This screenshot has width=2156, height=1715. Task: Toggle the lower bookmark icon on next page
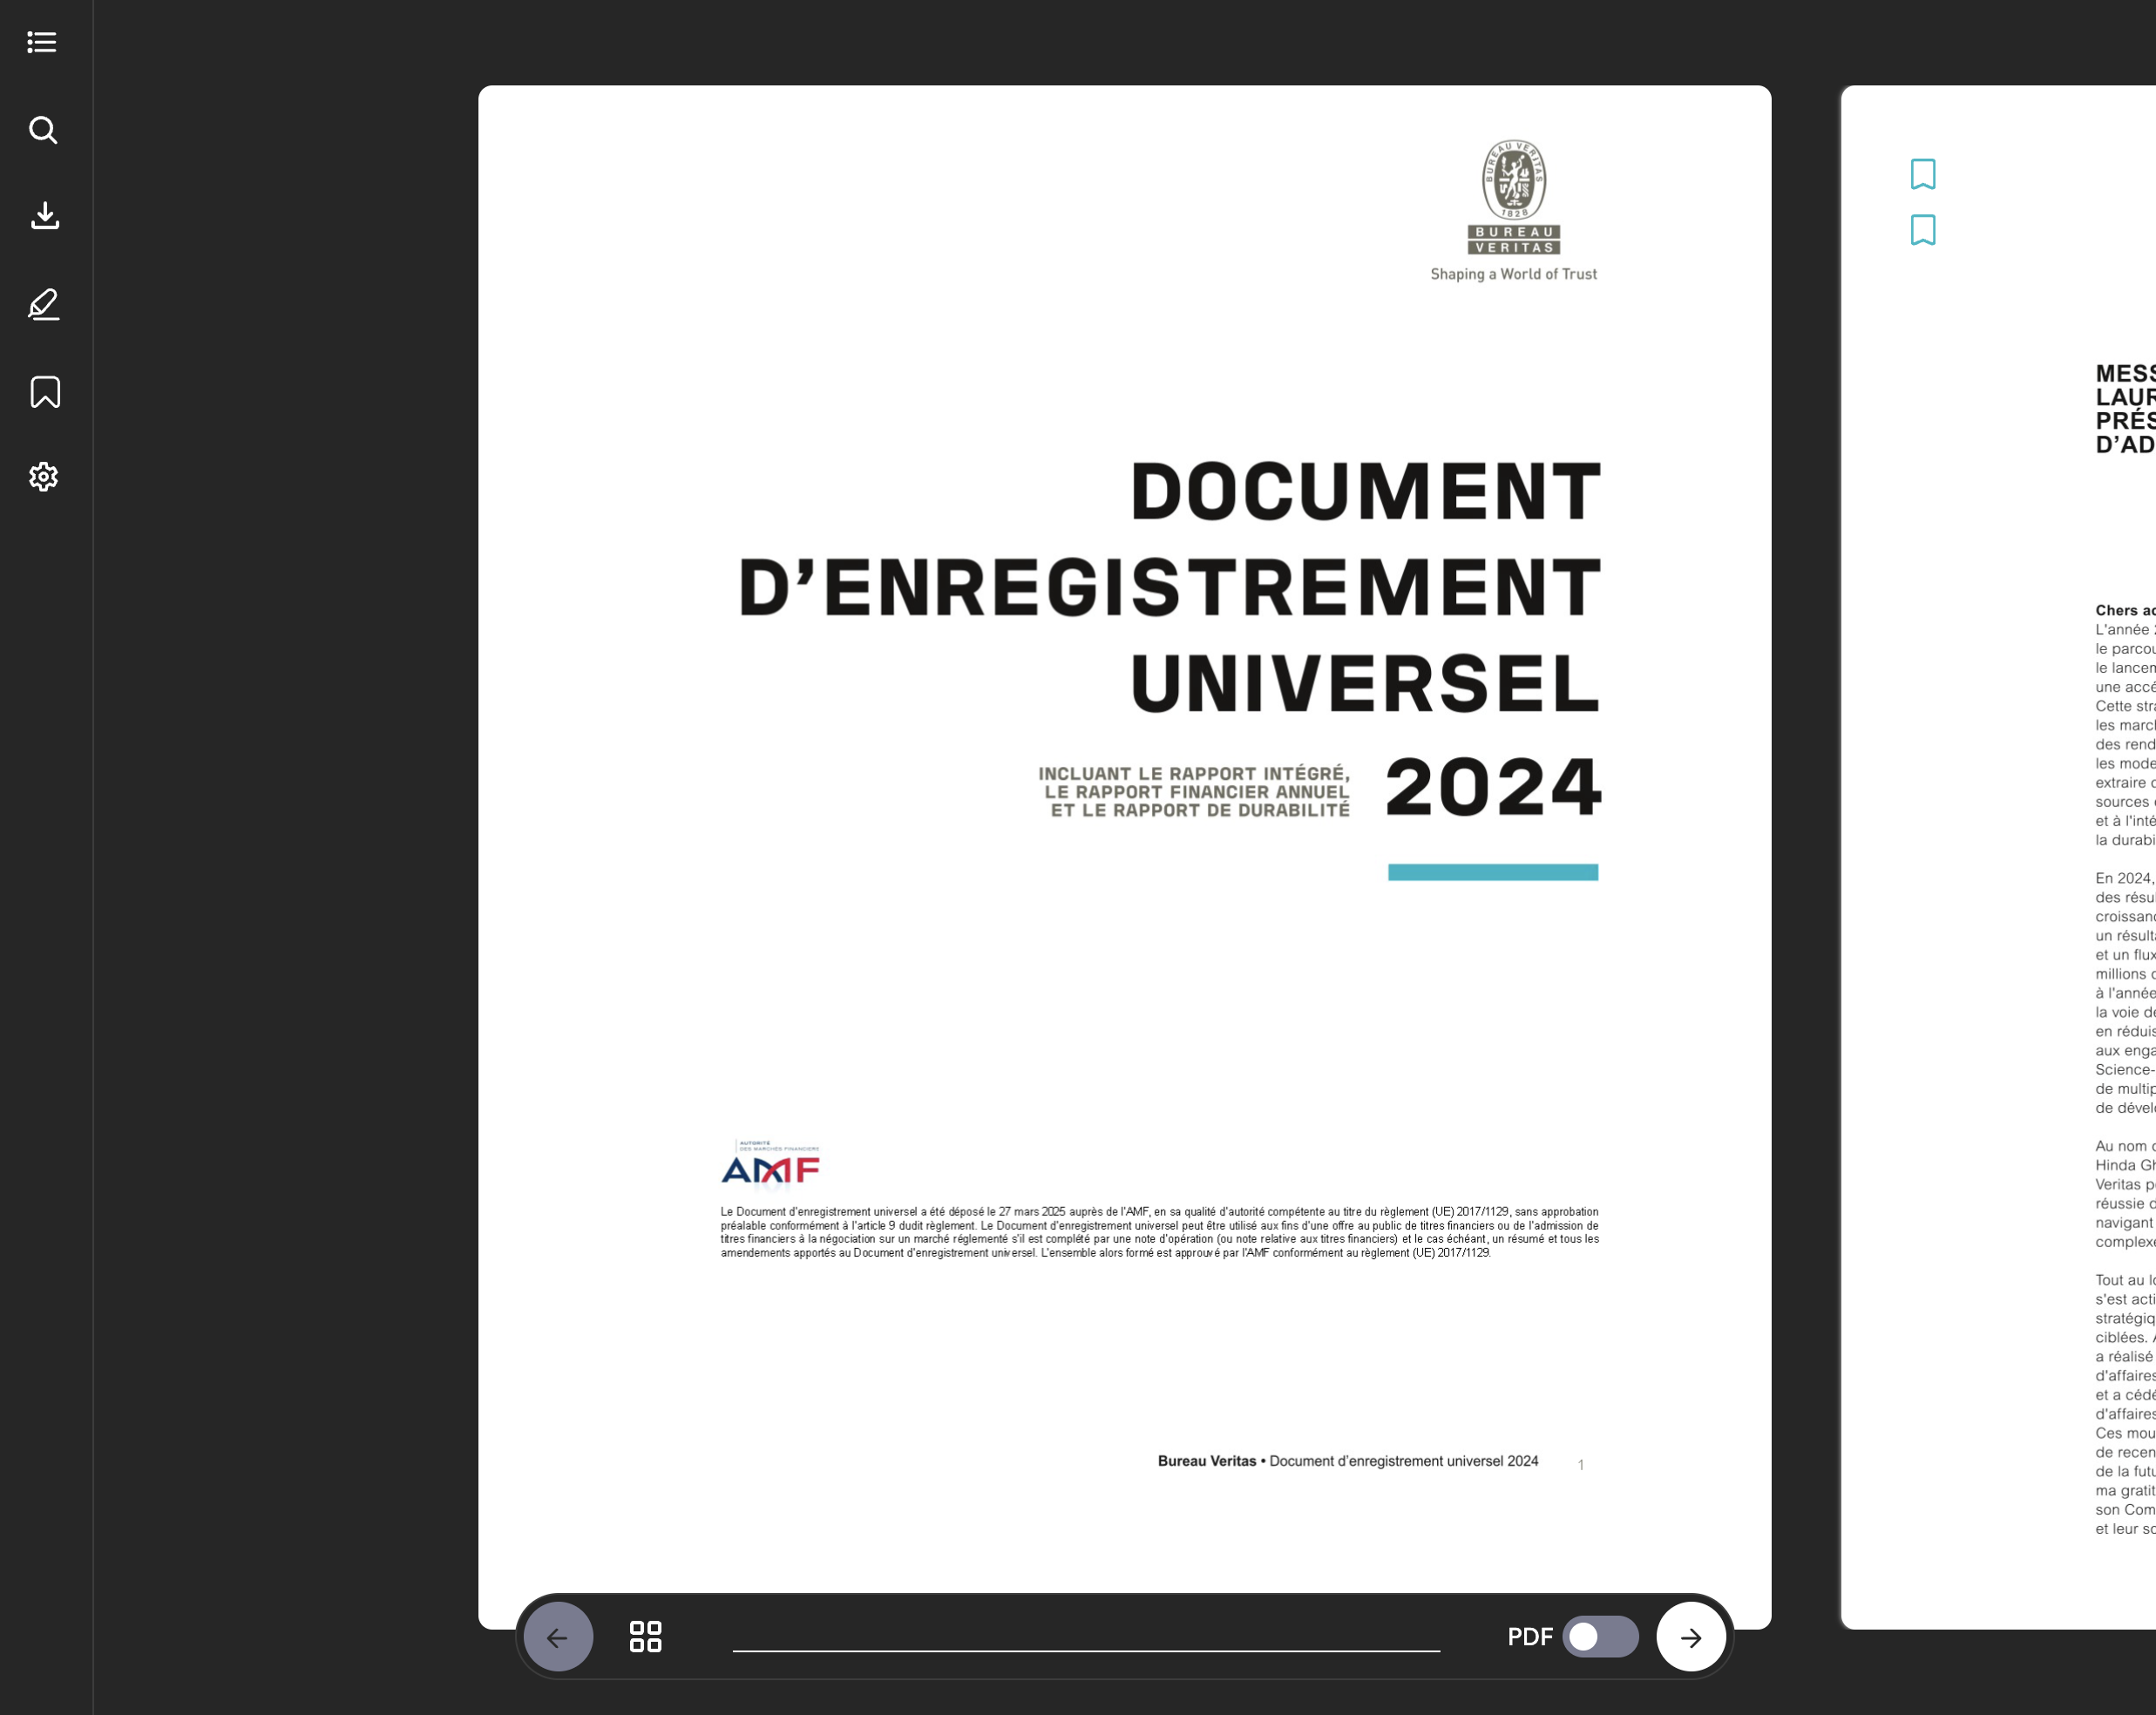tap(1922, 230)
